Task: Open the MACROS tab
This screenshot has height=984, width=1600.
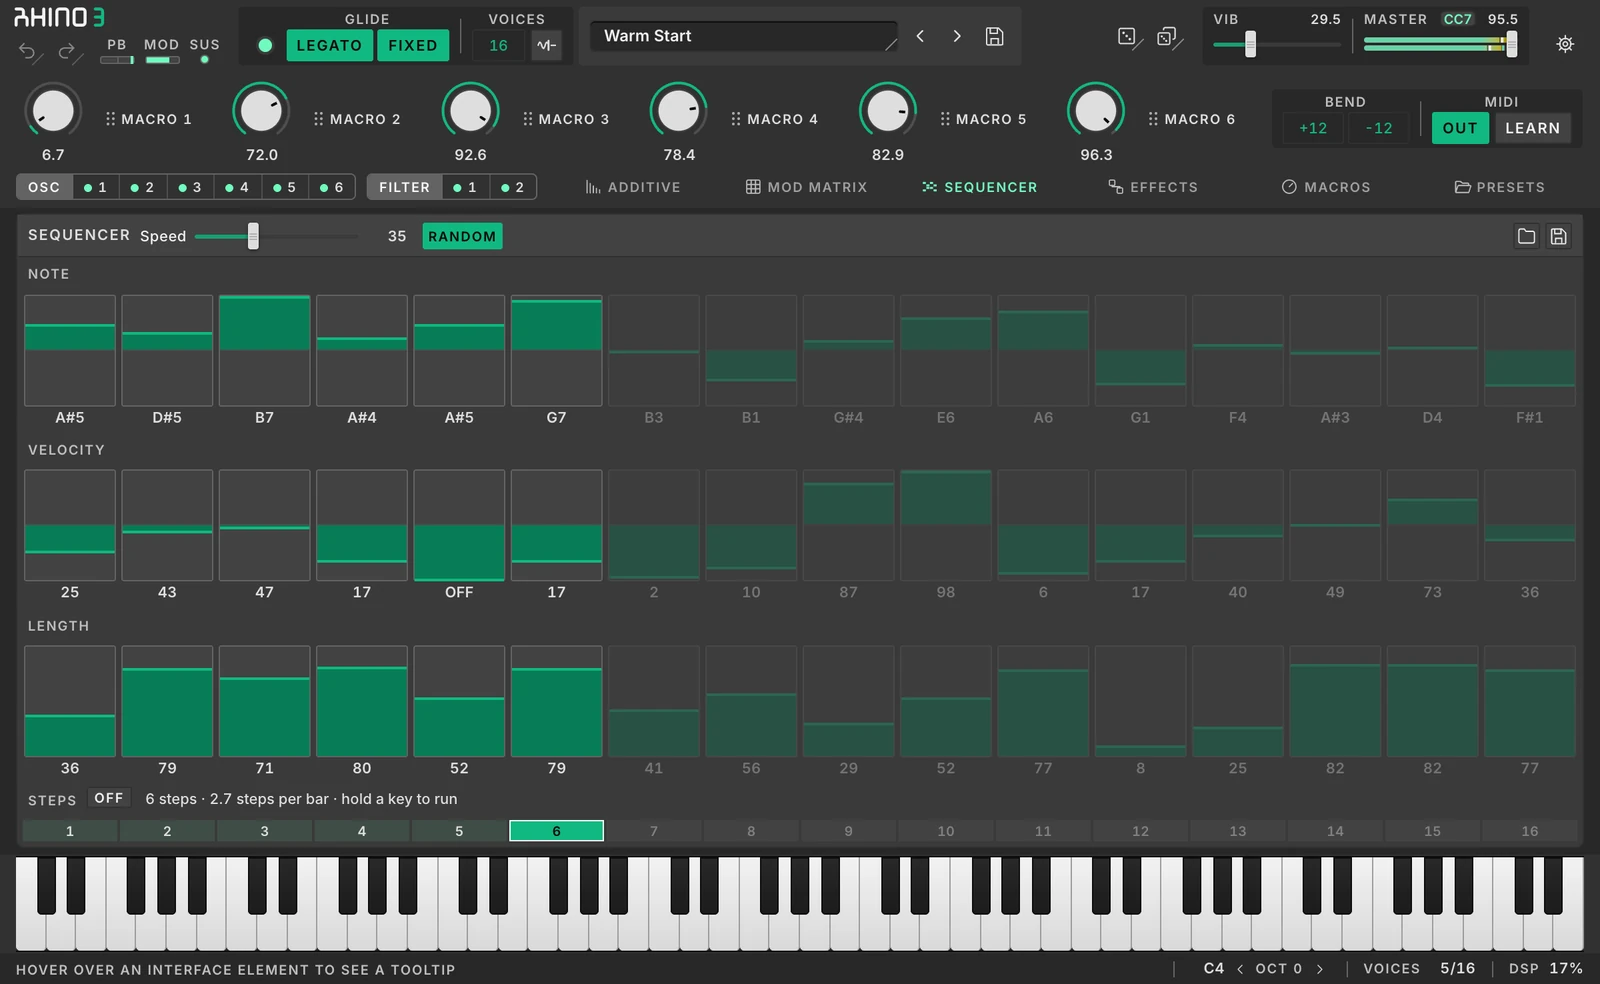Action: pyautogui.click(x=1326, y=187)
